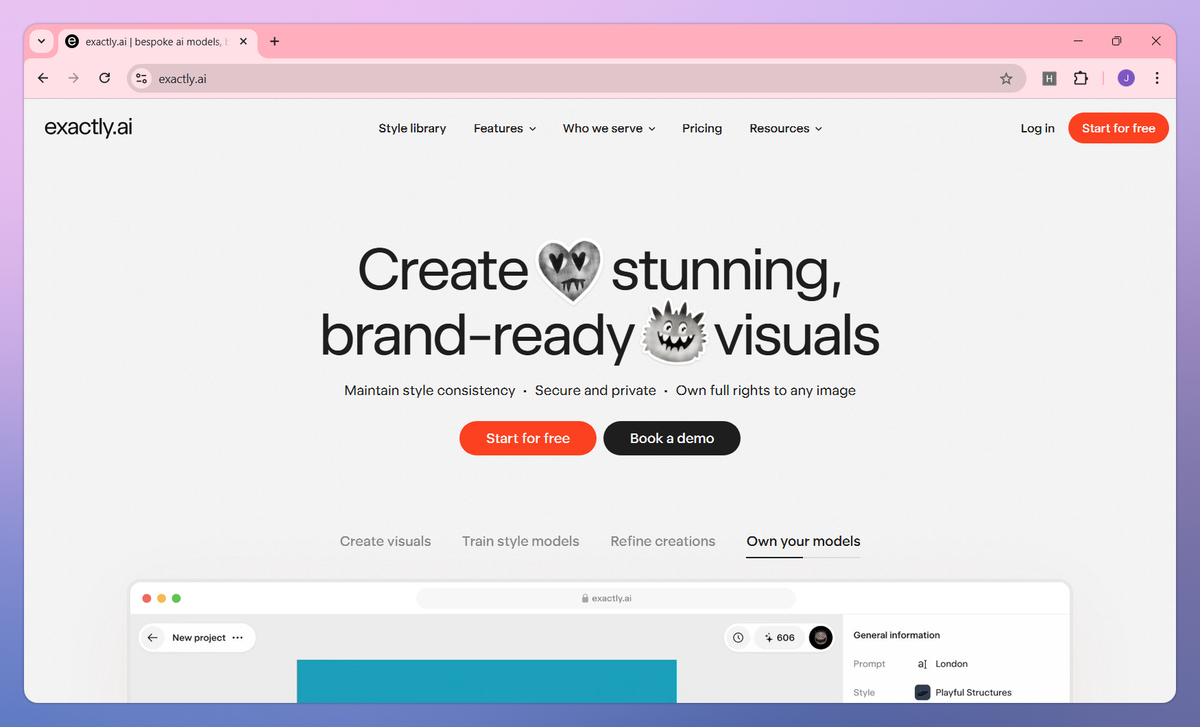Screen dimensions: 1200x727
Task: Click Log in
Action: click(x=1037, y=128)
